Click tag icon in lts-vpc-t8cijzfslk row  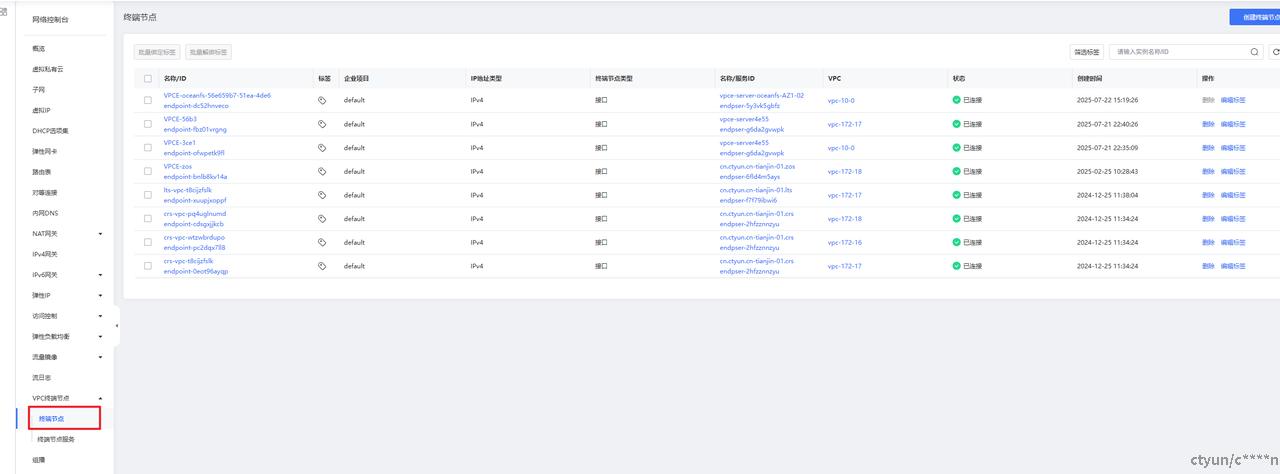[x=322, y=195]
